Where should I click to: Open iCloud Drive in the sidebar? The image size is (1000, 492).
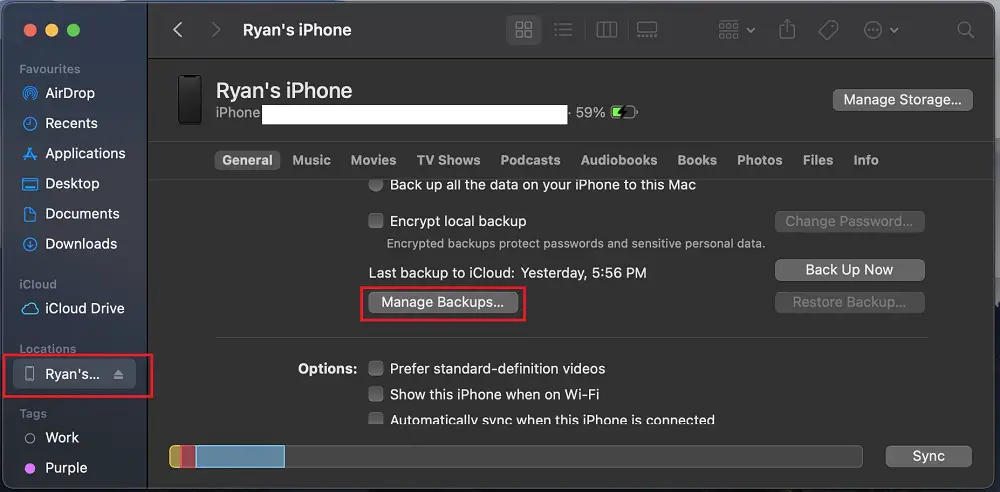point(75,308)
